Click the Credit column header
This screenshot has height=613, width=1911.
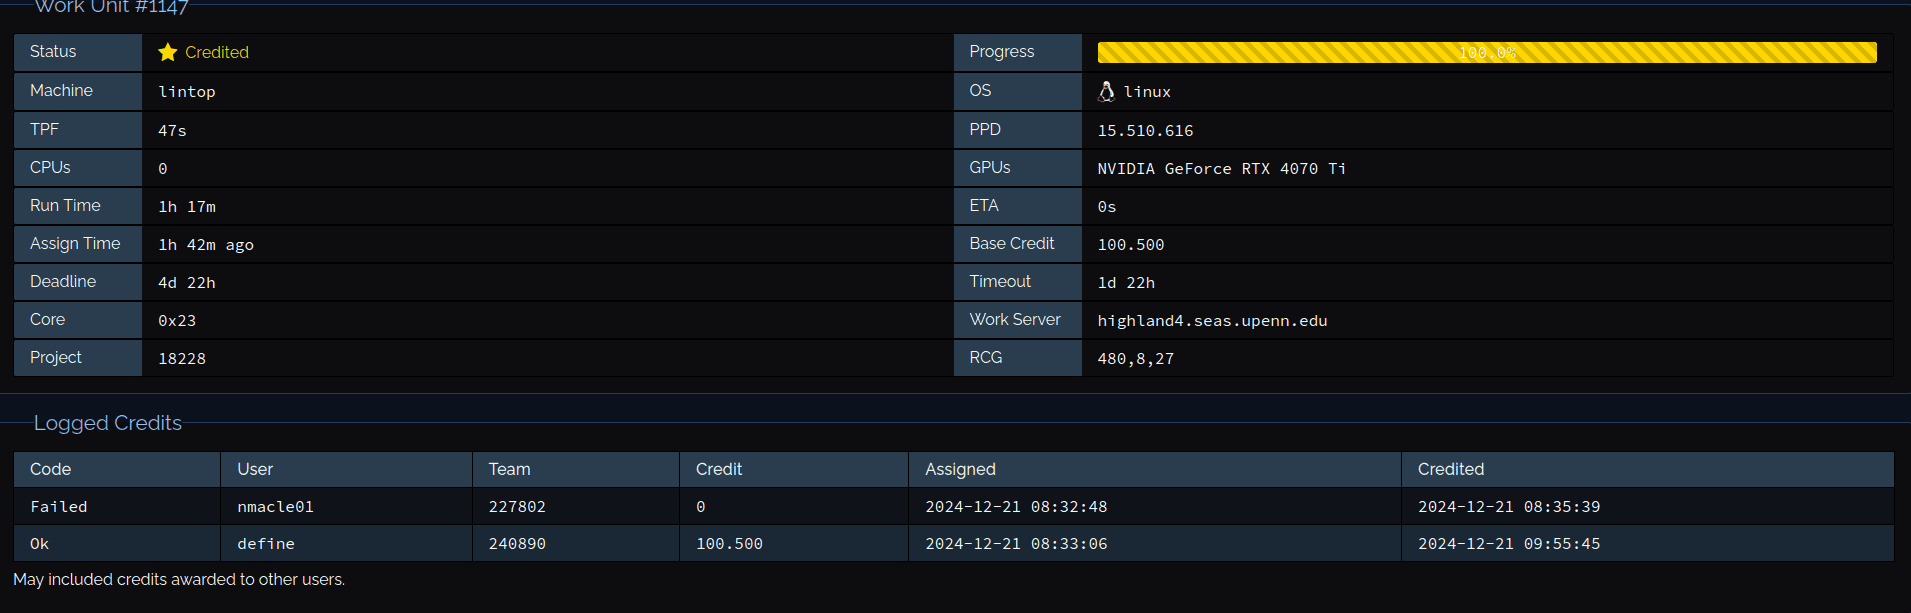coord(719,469)
